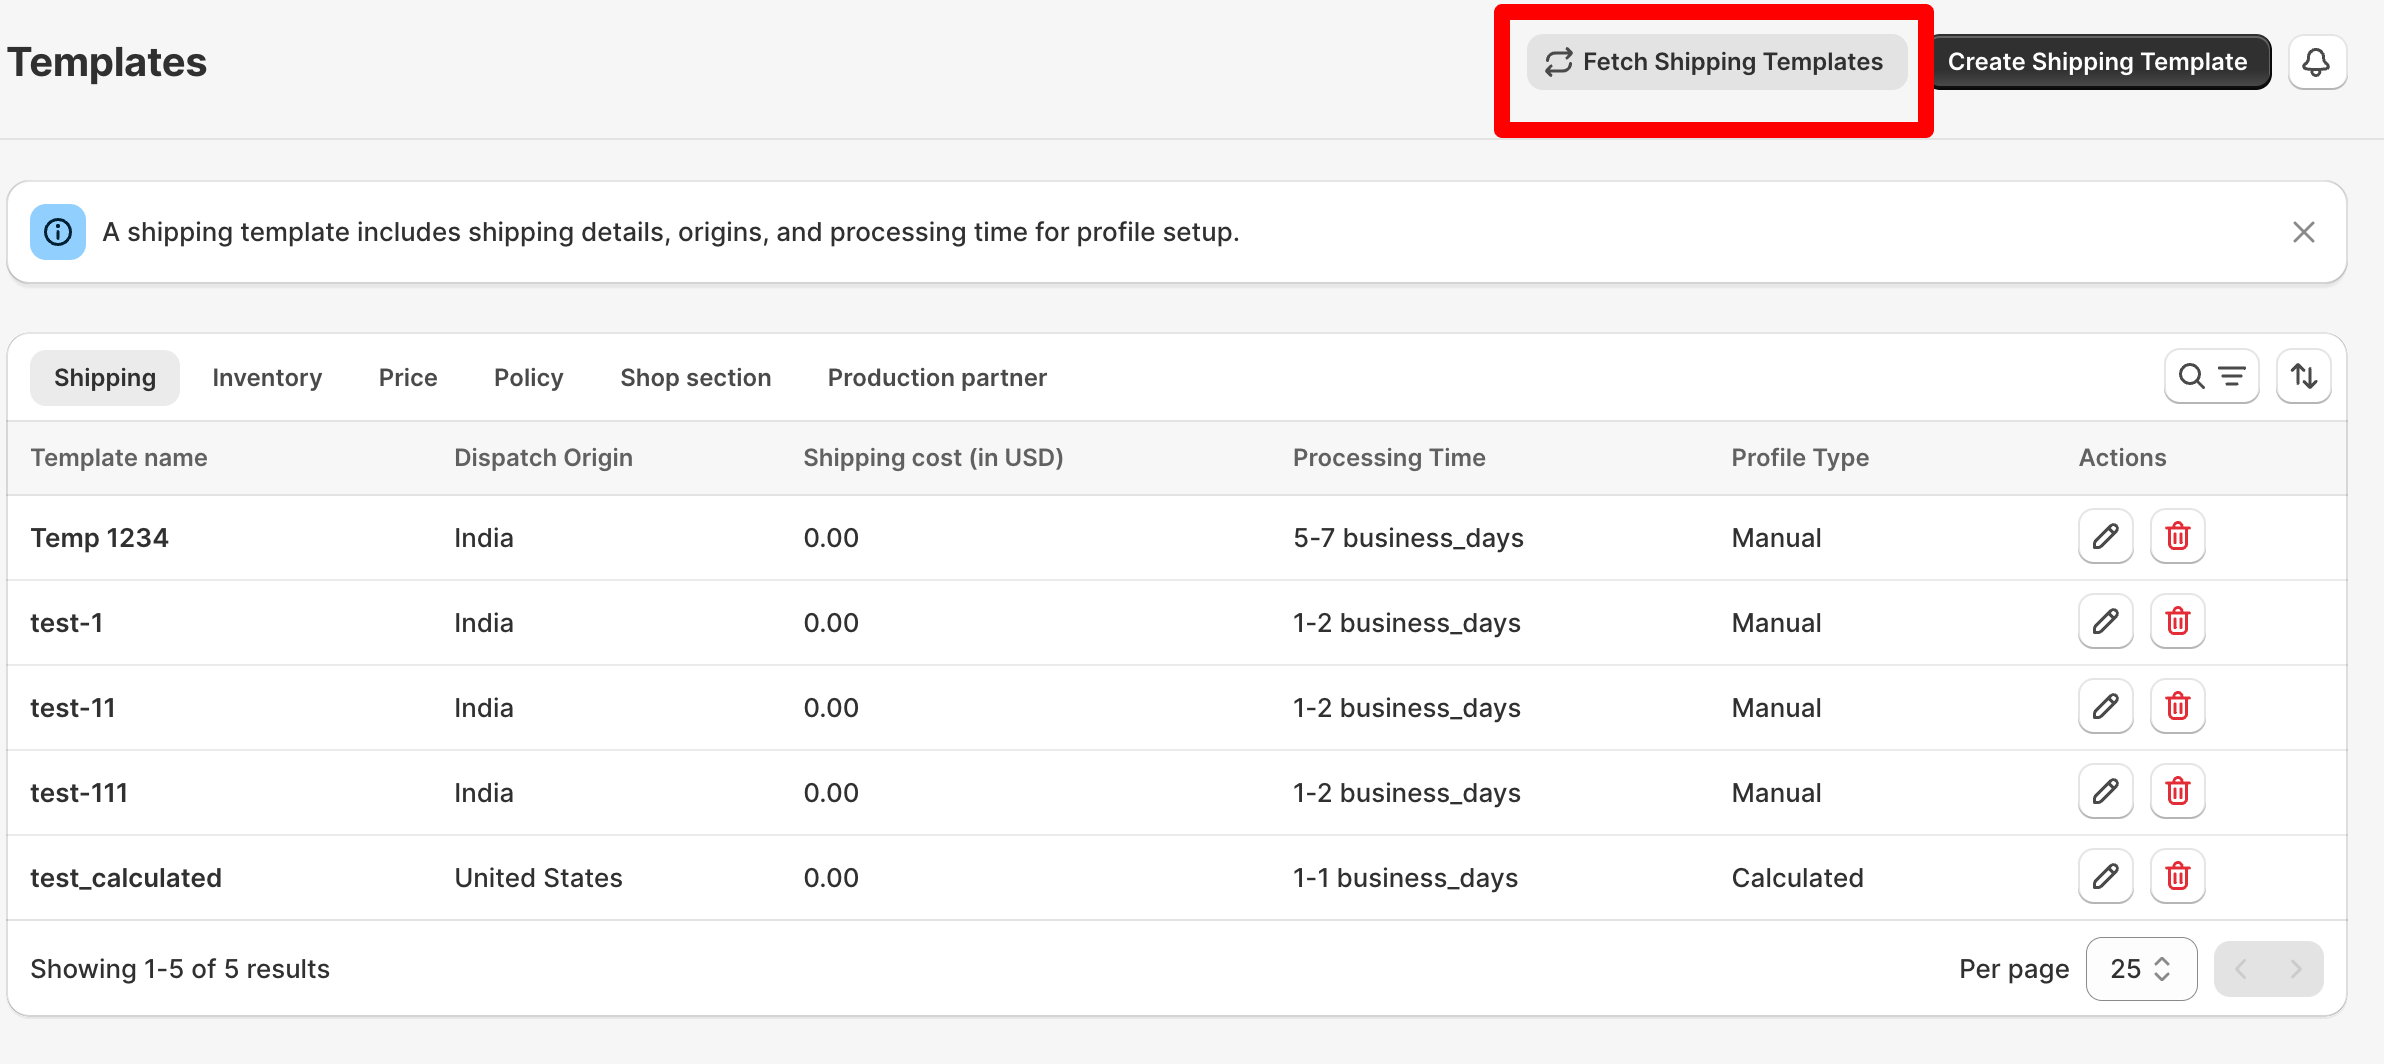This screenshot has width=2384, height=1064.
Task: Edit the test_calculated template
Action: point(2106,877)
